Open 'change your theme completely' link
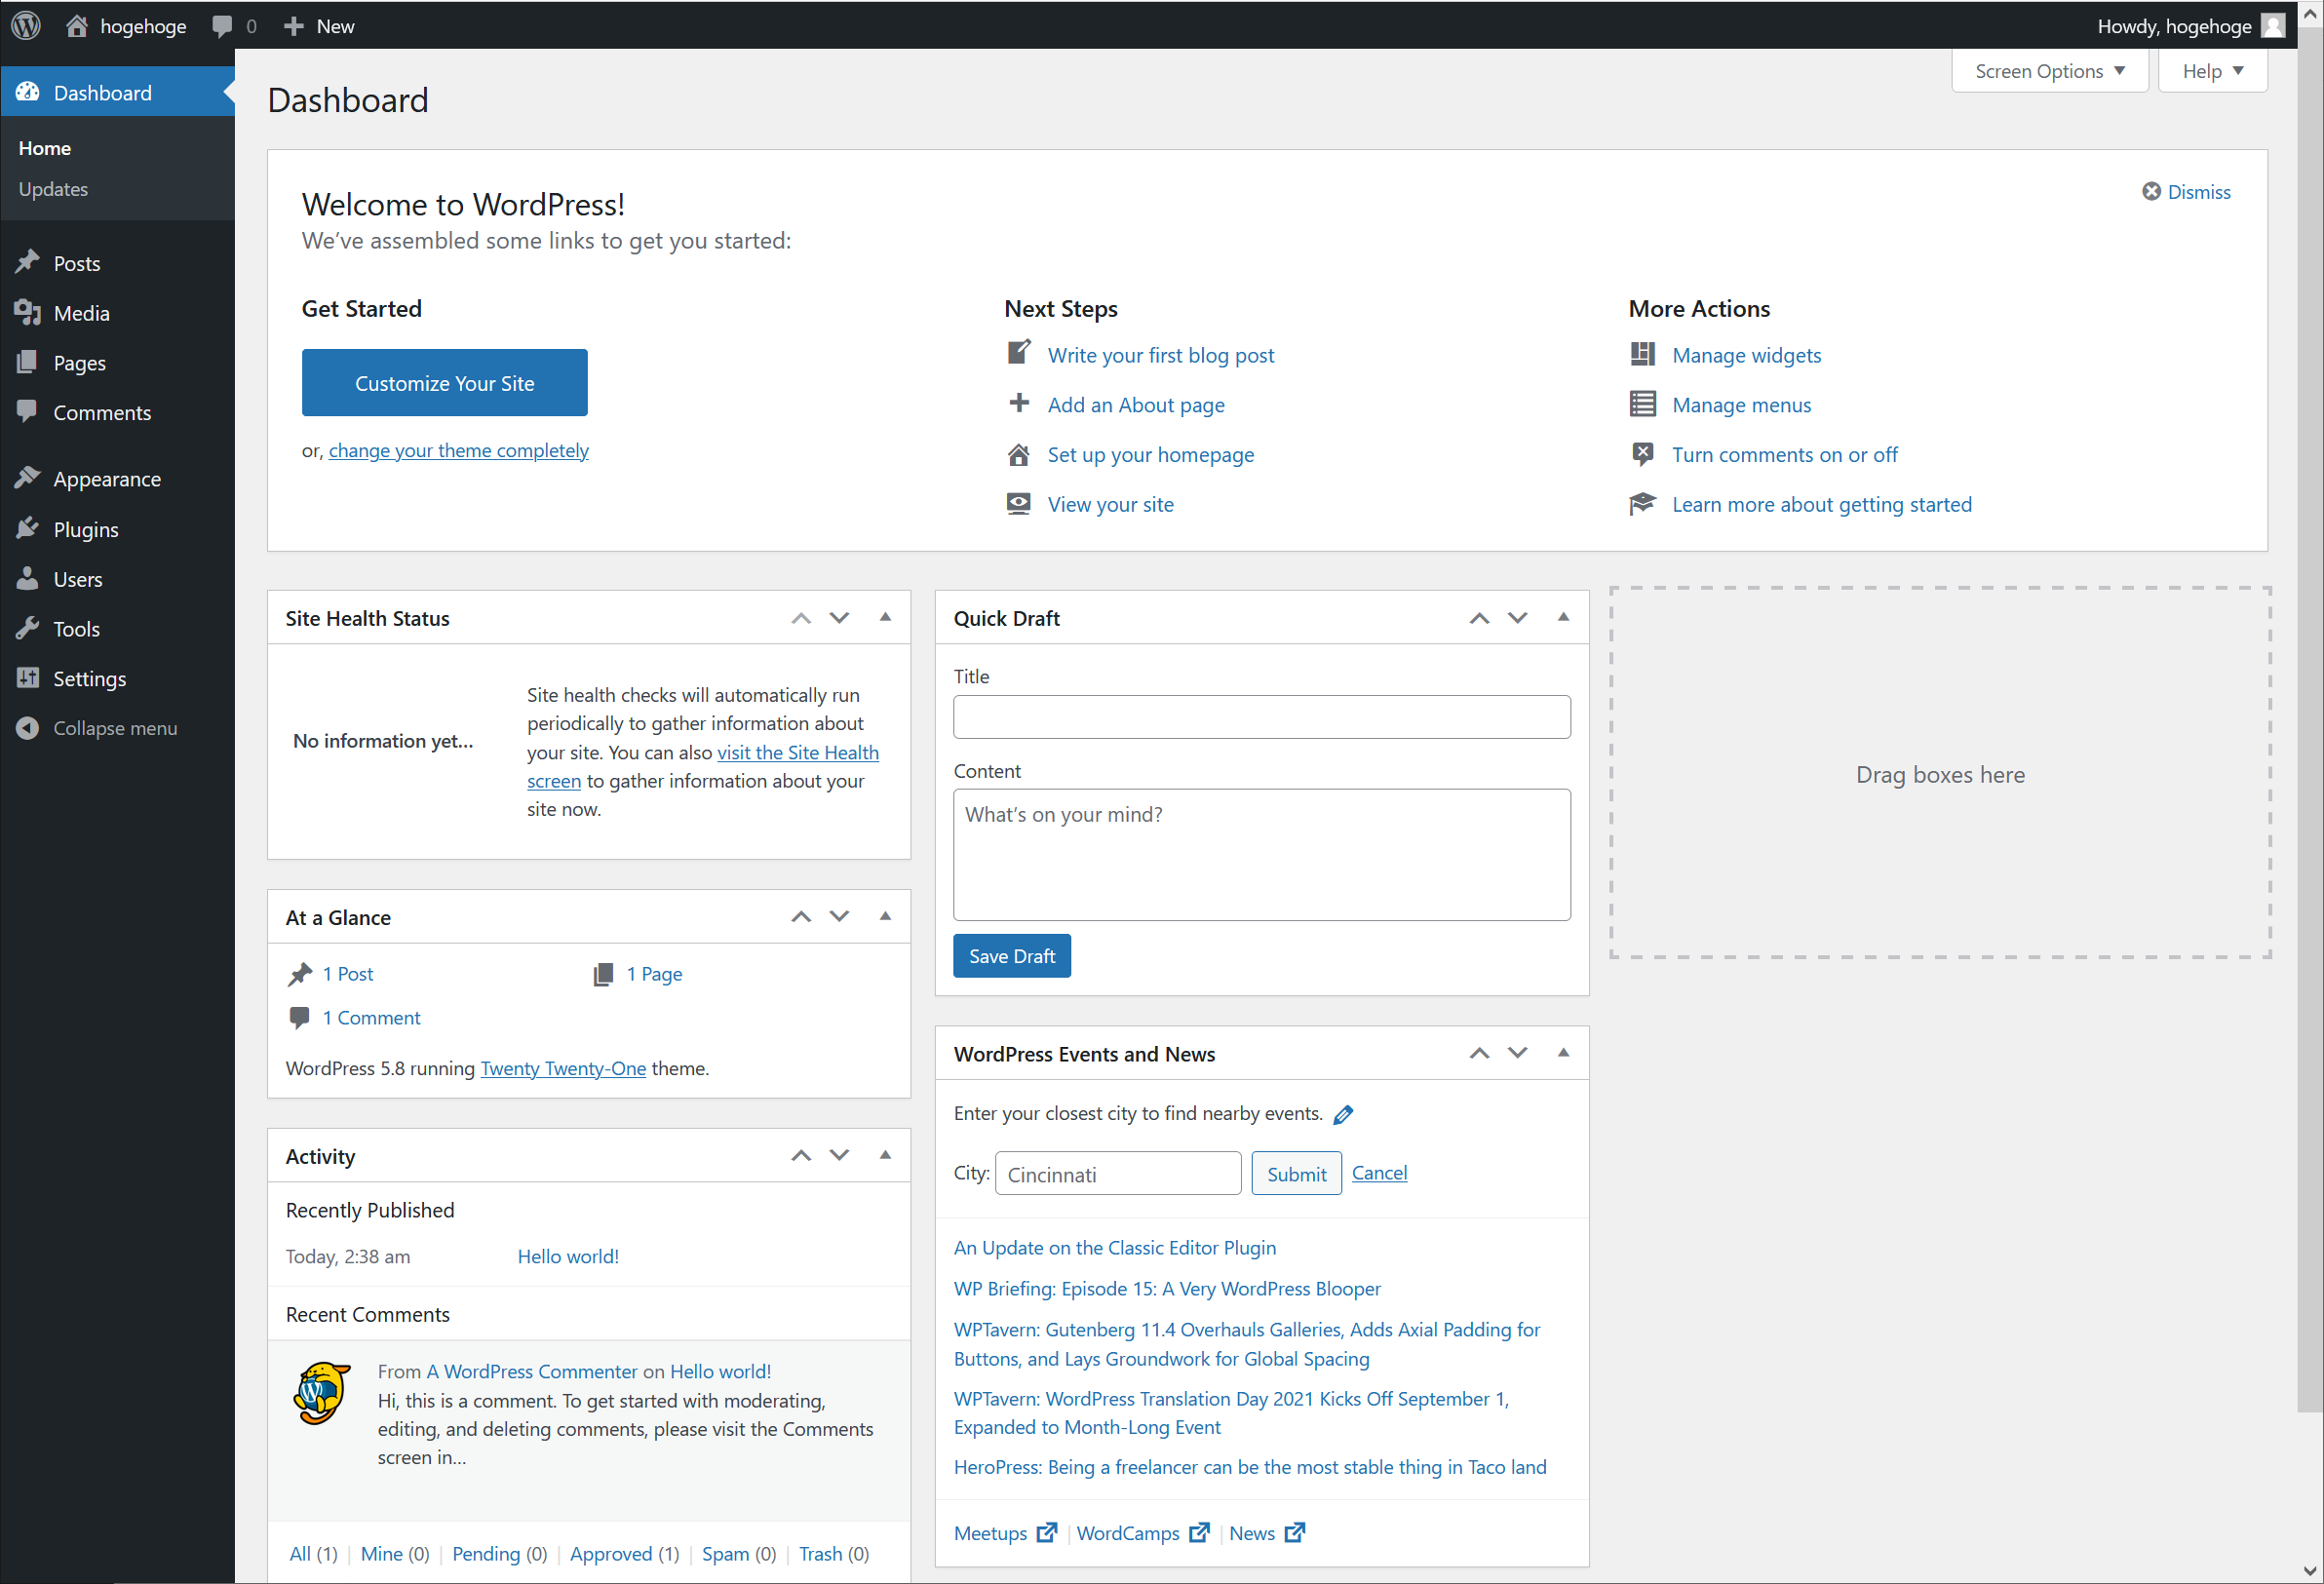 [x=458, y=450]
